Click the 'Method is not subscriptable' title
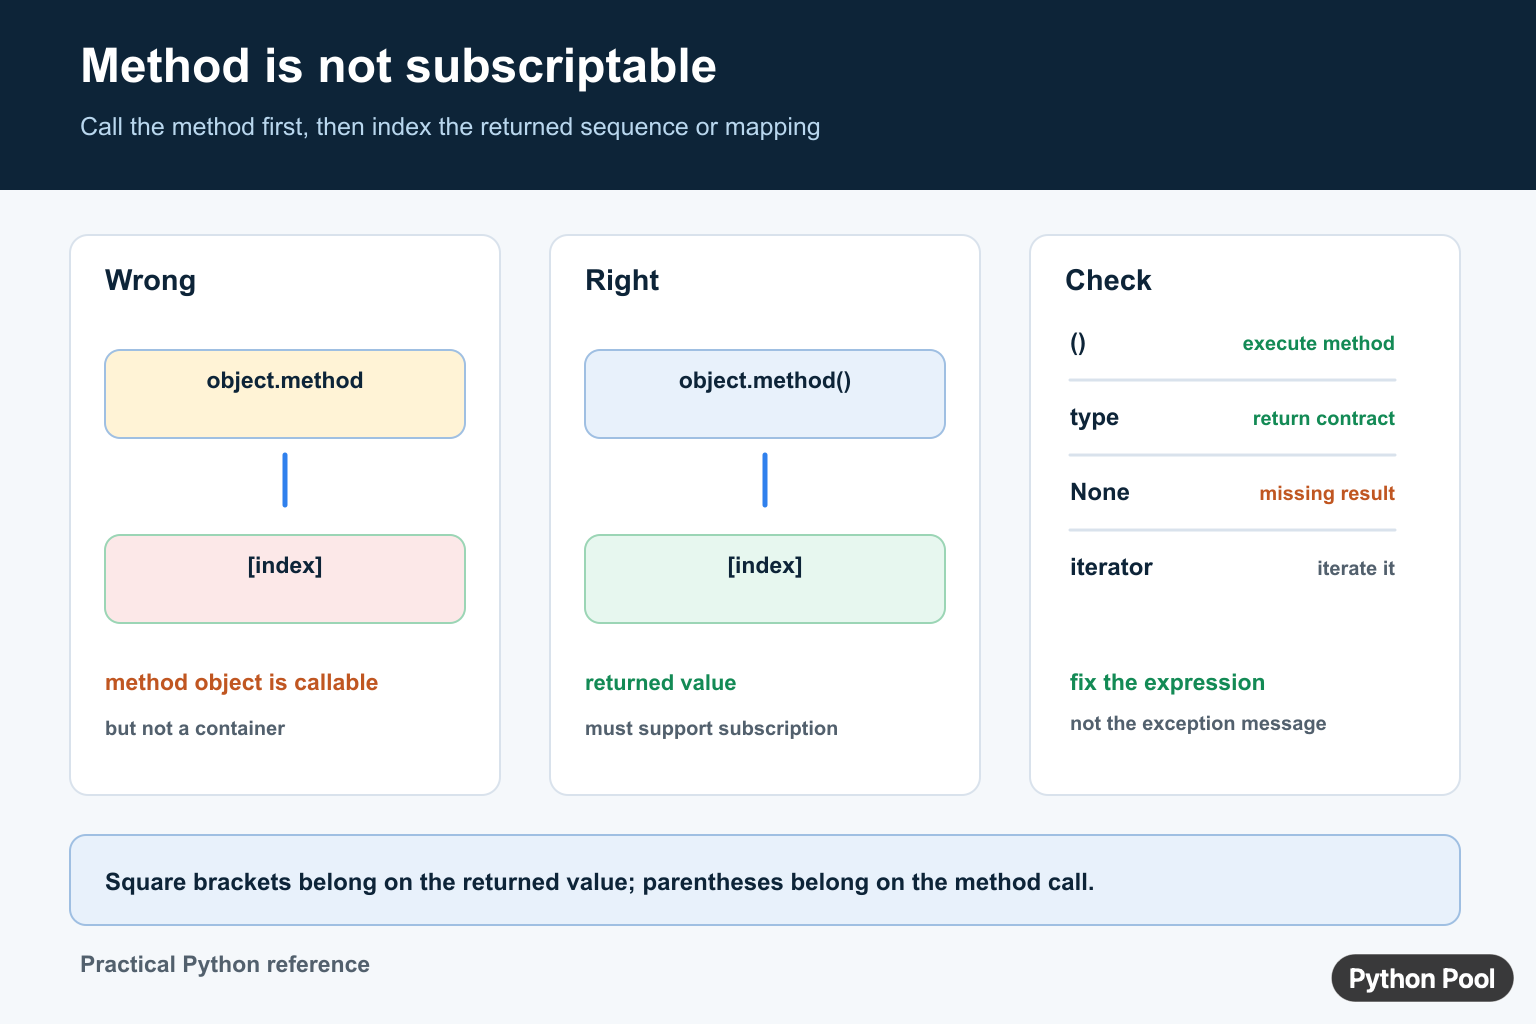This screenshot has width=1536, height=1024. tap(398, 66)
